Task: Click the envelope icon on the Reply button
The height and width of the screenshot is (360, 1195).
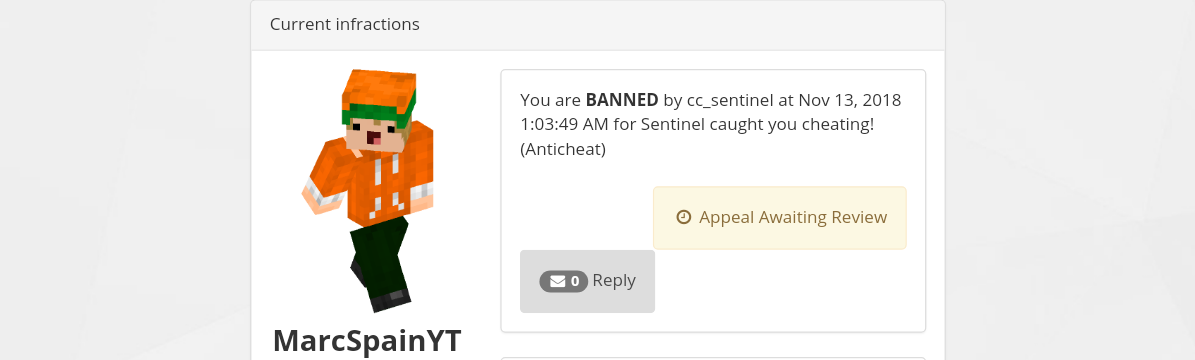Action: pyautogui.click(x=558, y=281)
